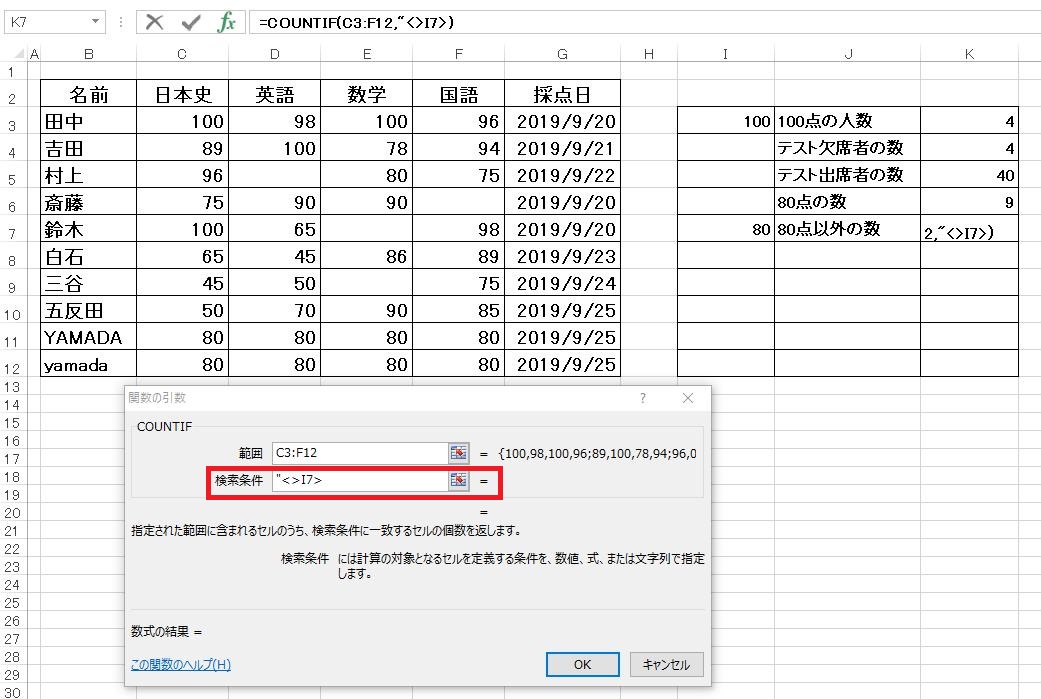1041x699 pixels.
Task: Close the 関数の引数 dialog with X
Action: [688, 398]
